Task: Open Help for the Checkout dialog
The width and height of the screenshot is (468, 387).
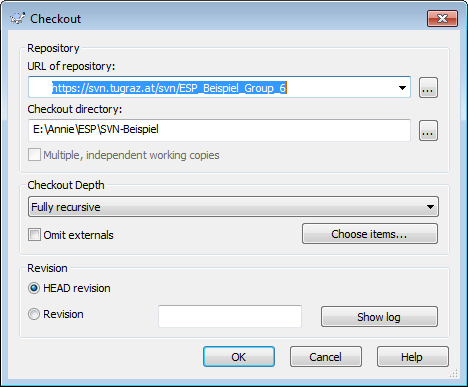Action: 413,357
